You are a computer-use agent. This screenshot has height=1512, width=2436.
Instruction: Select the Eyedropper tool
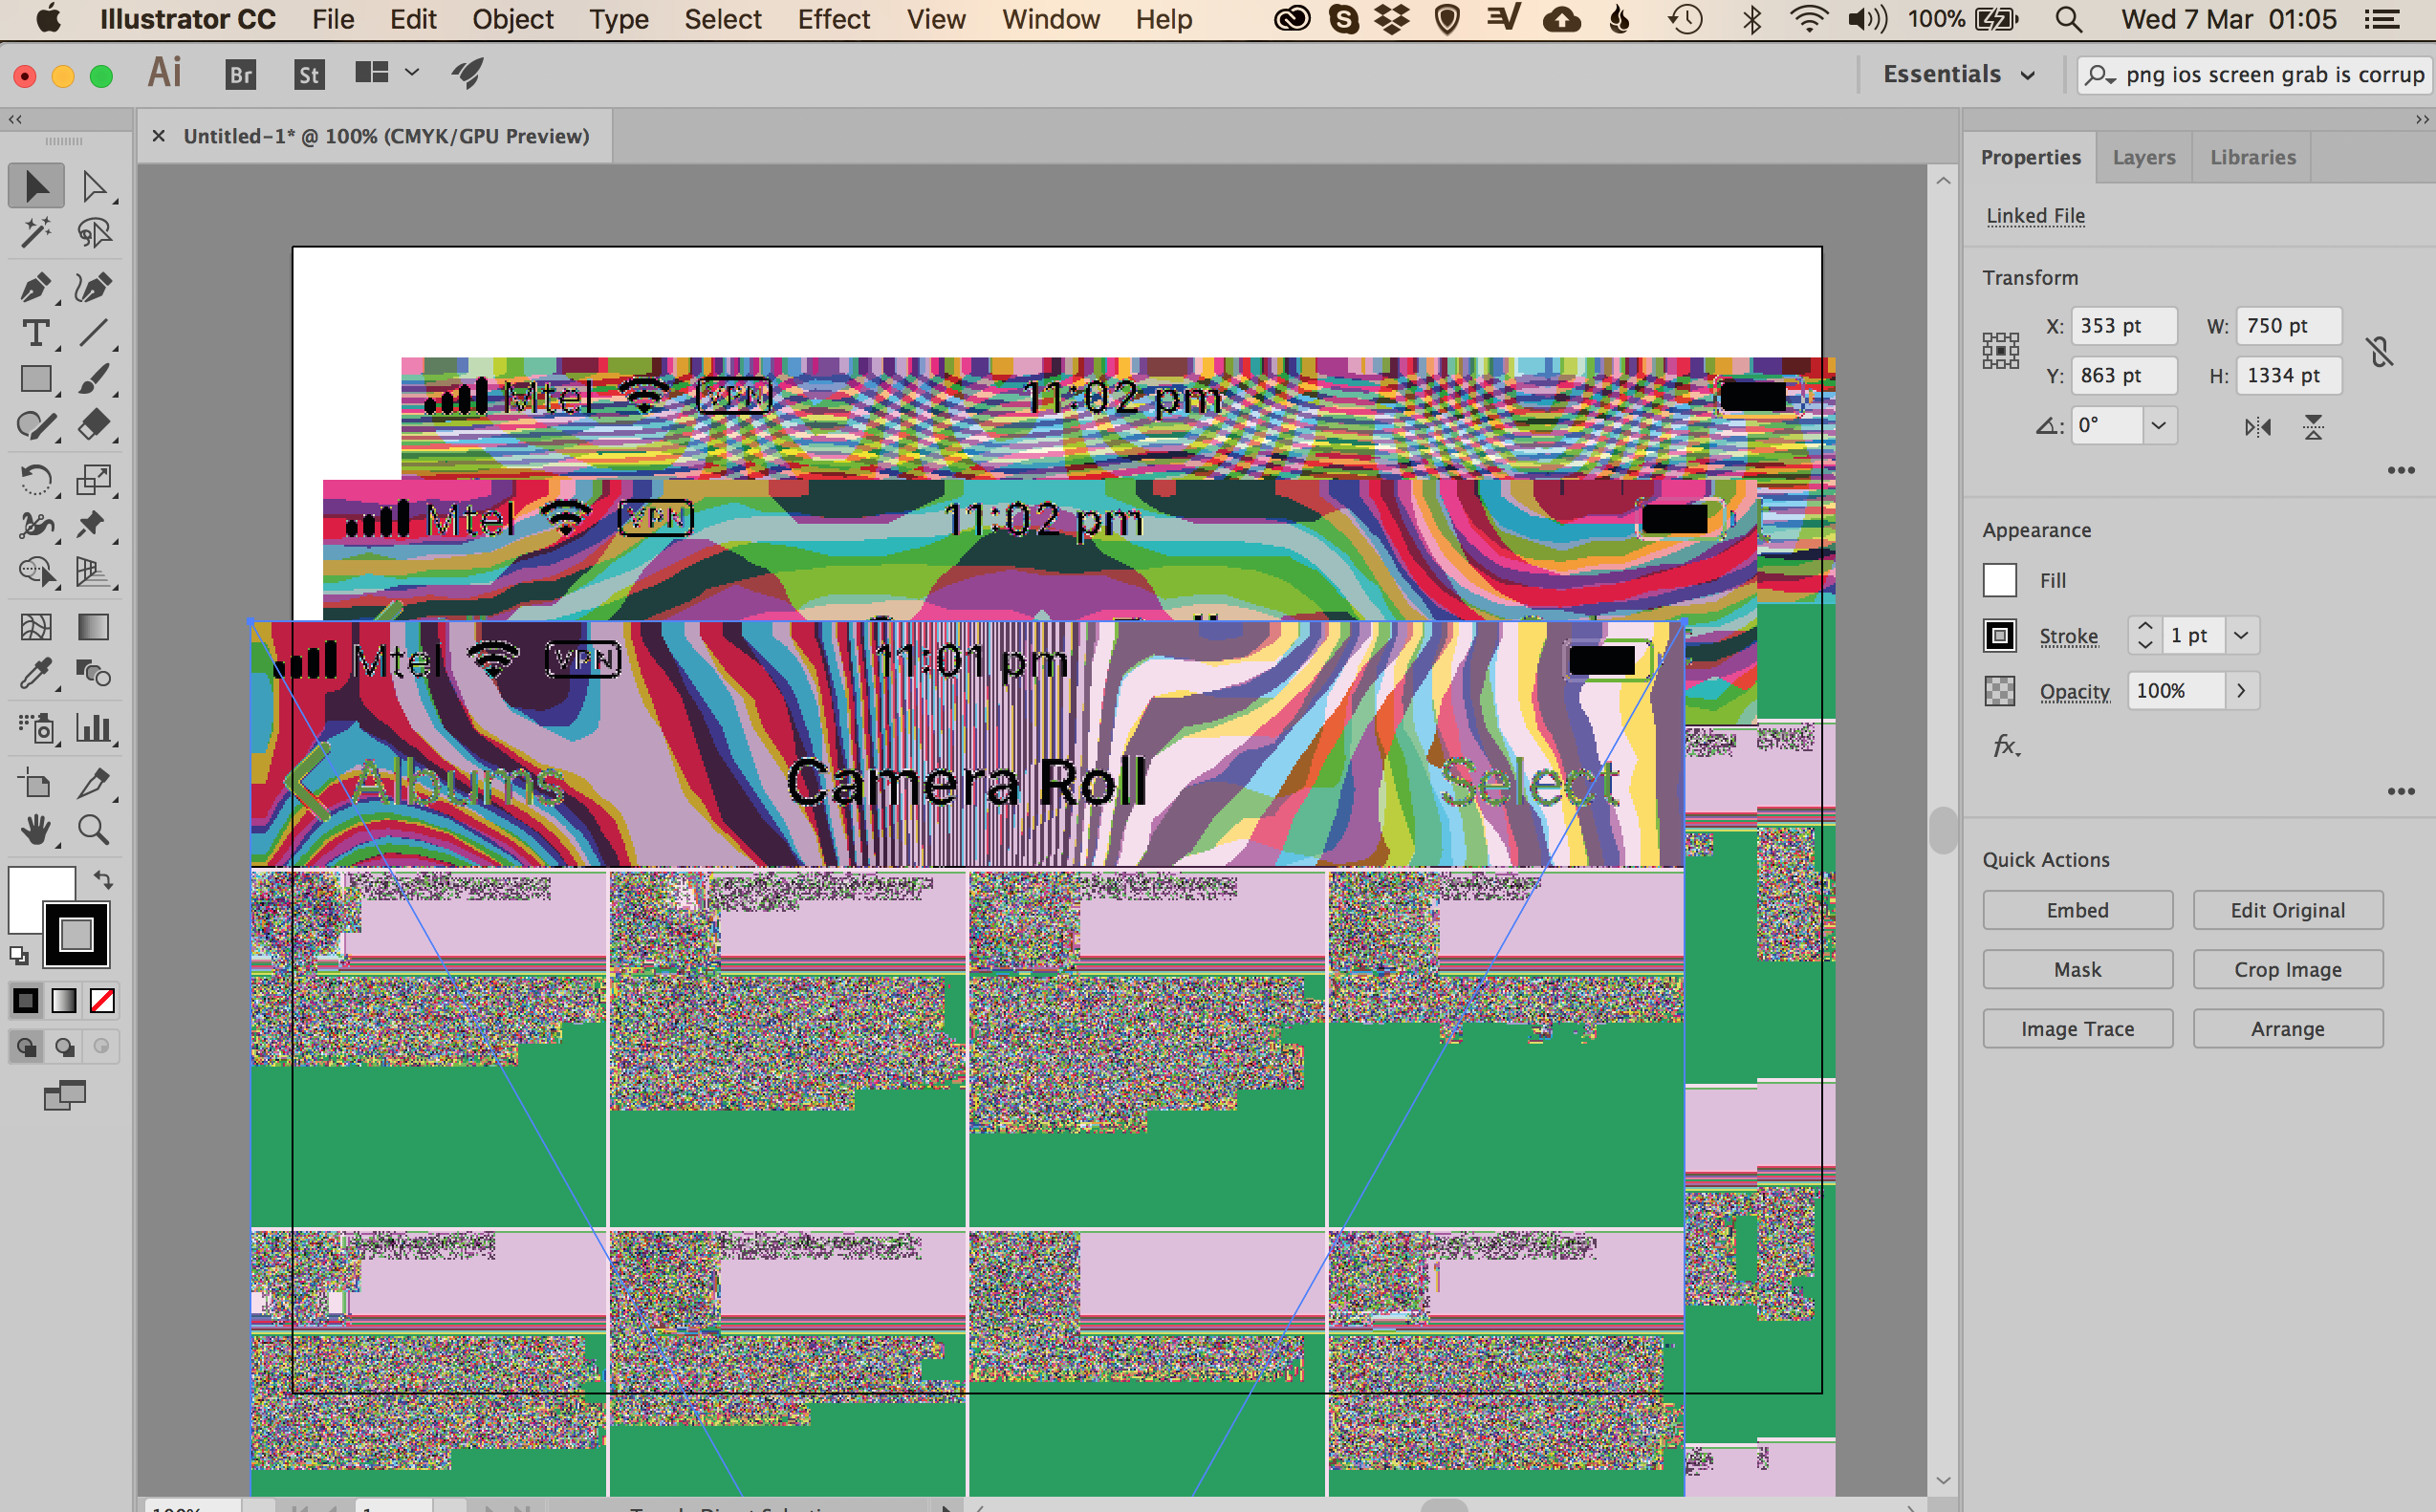35,674
